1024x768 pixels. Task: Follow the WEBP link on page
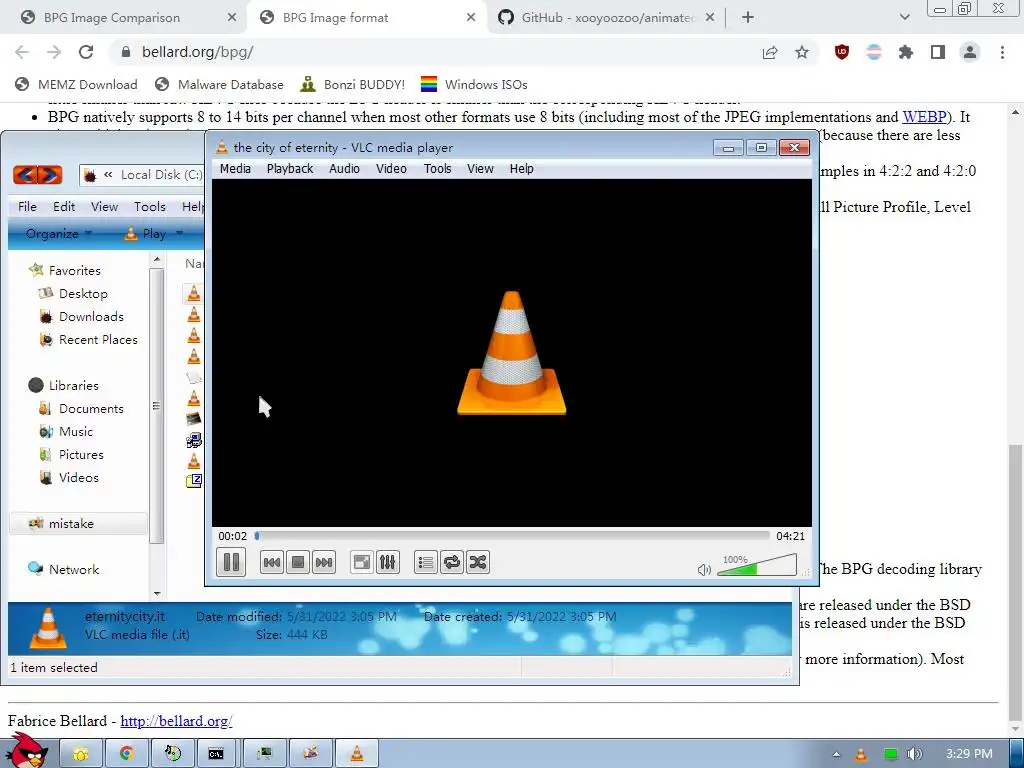click(924, 117)
